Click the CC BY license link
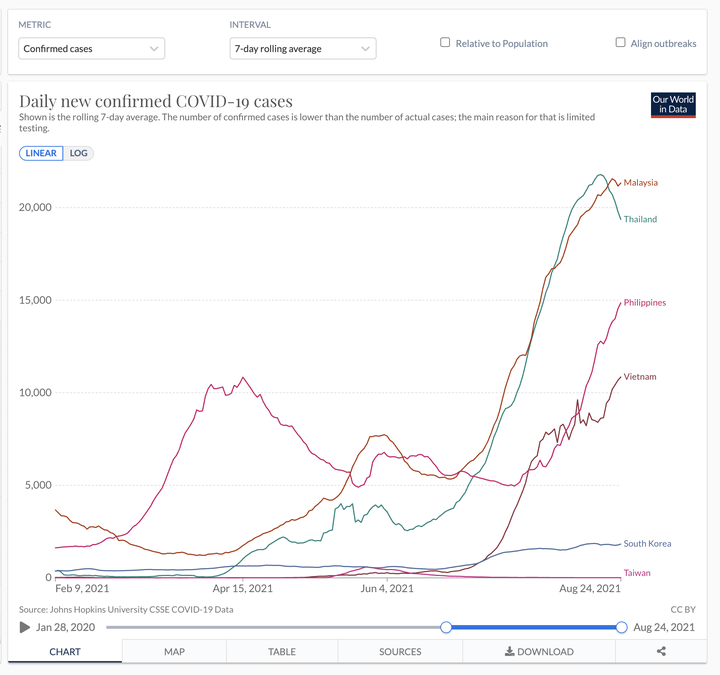 tap(683, 609)
